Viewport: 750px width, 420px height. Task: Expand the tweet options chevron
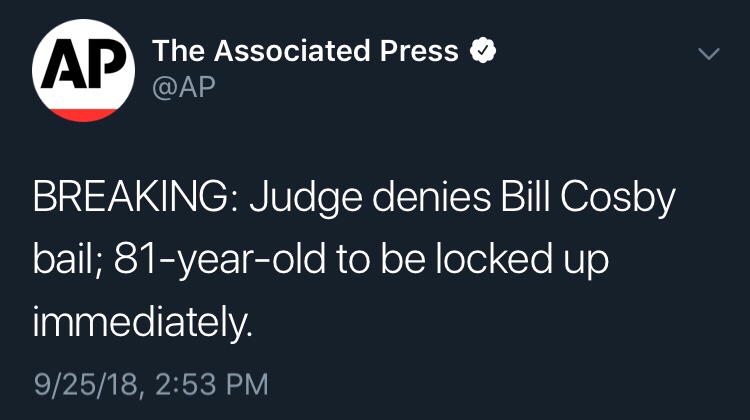point(707,54)
